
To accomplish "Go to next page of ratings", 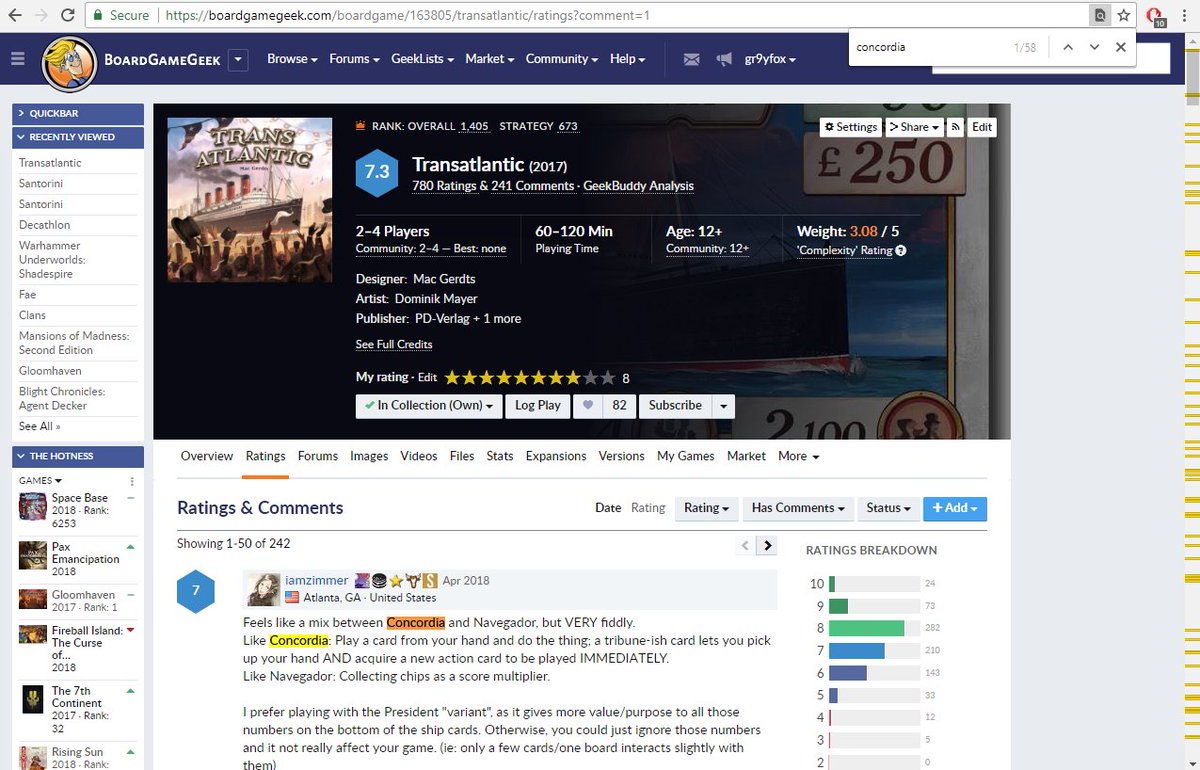I will coord(767,545).
